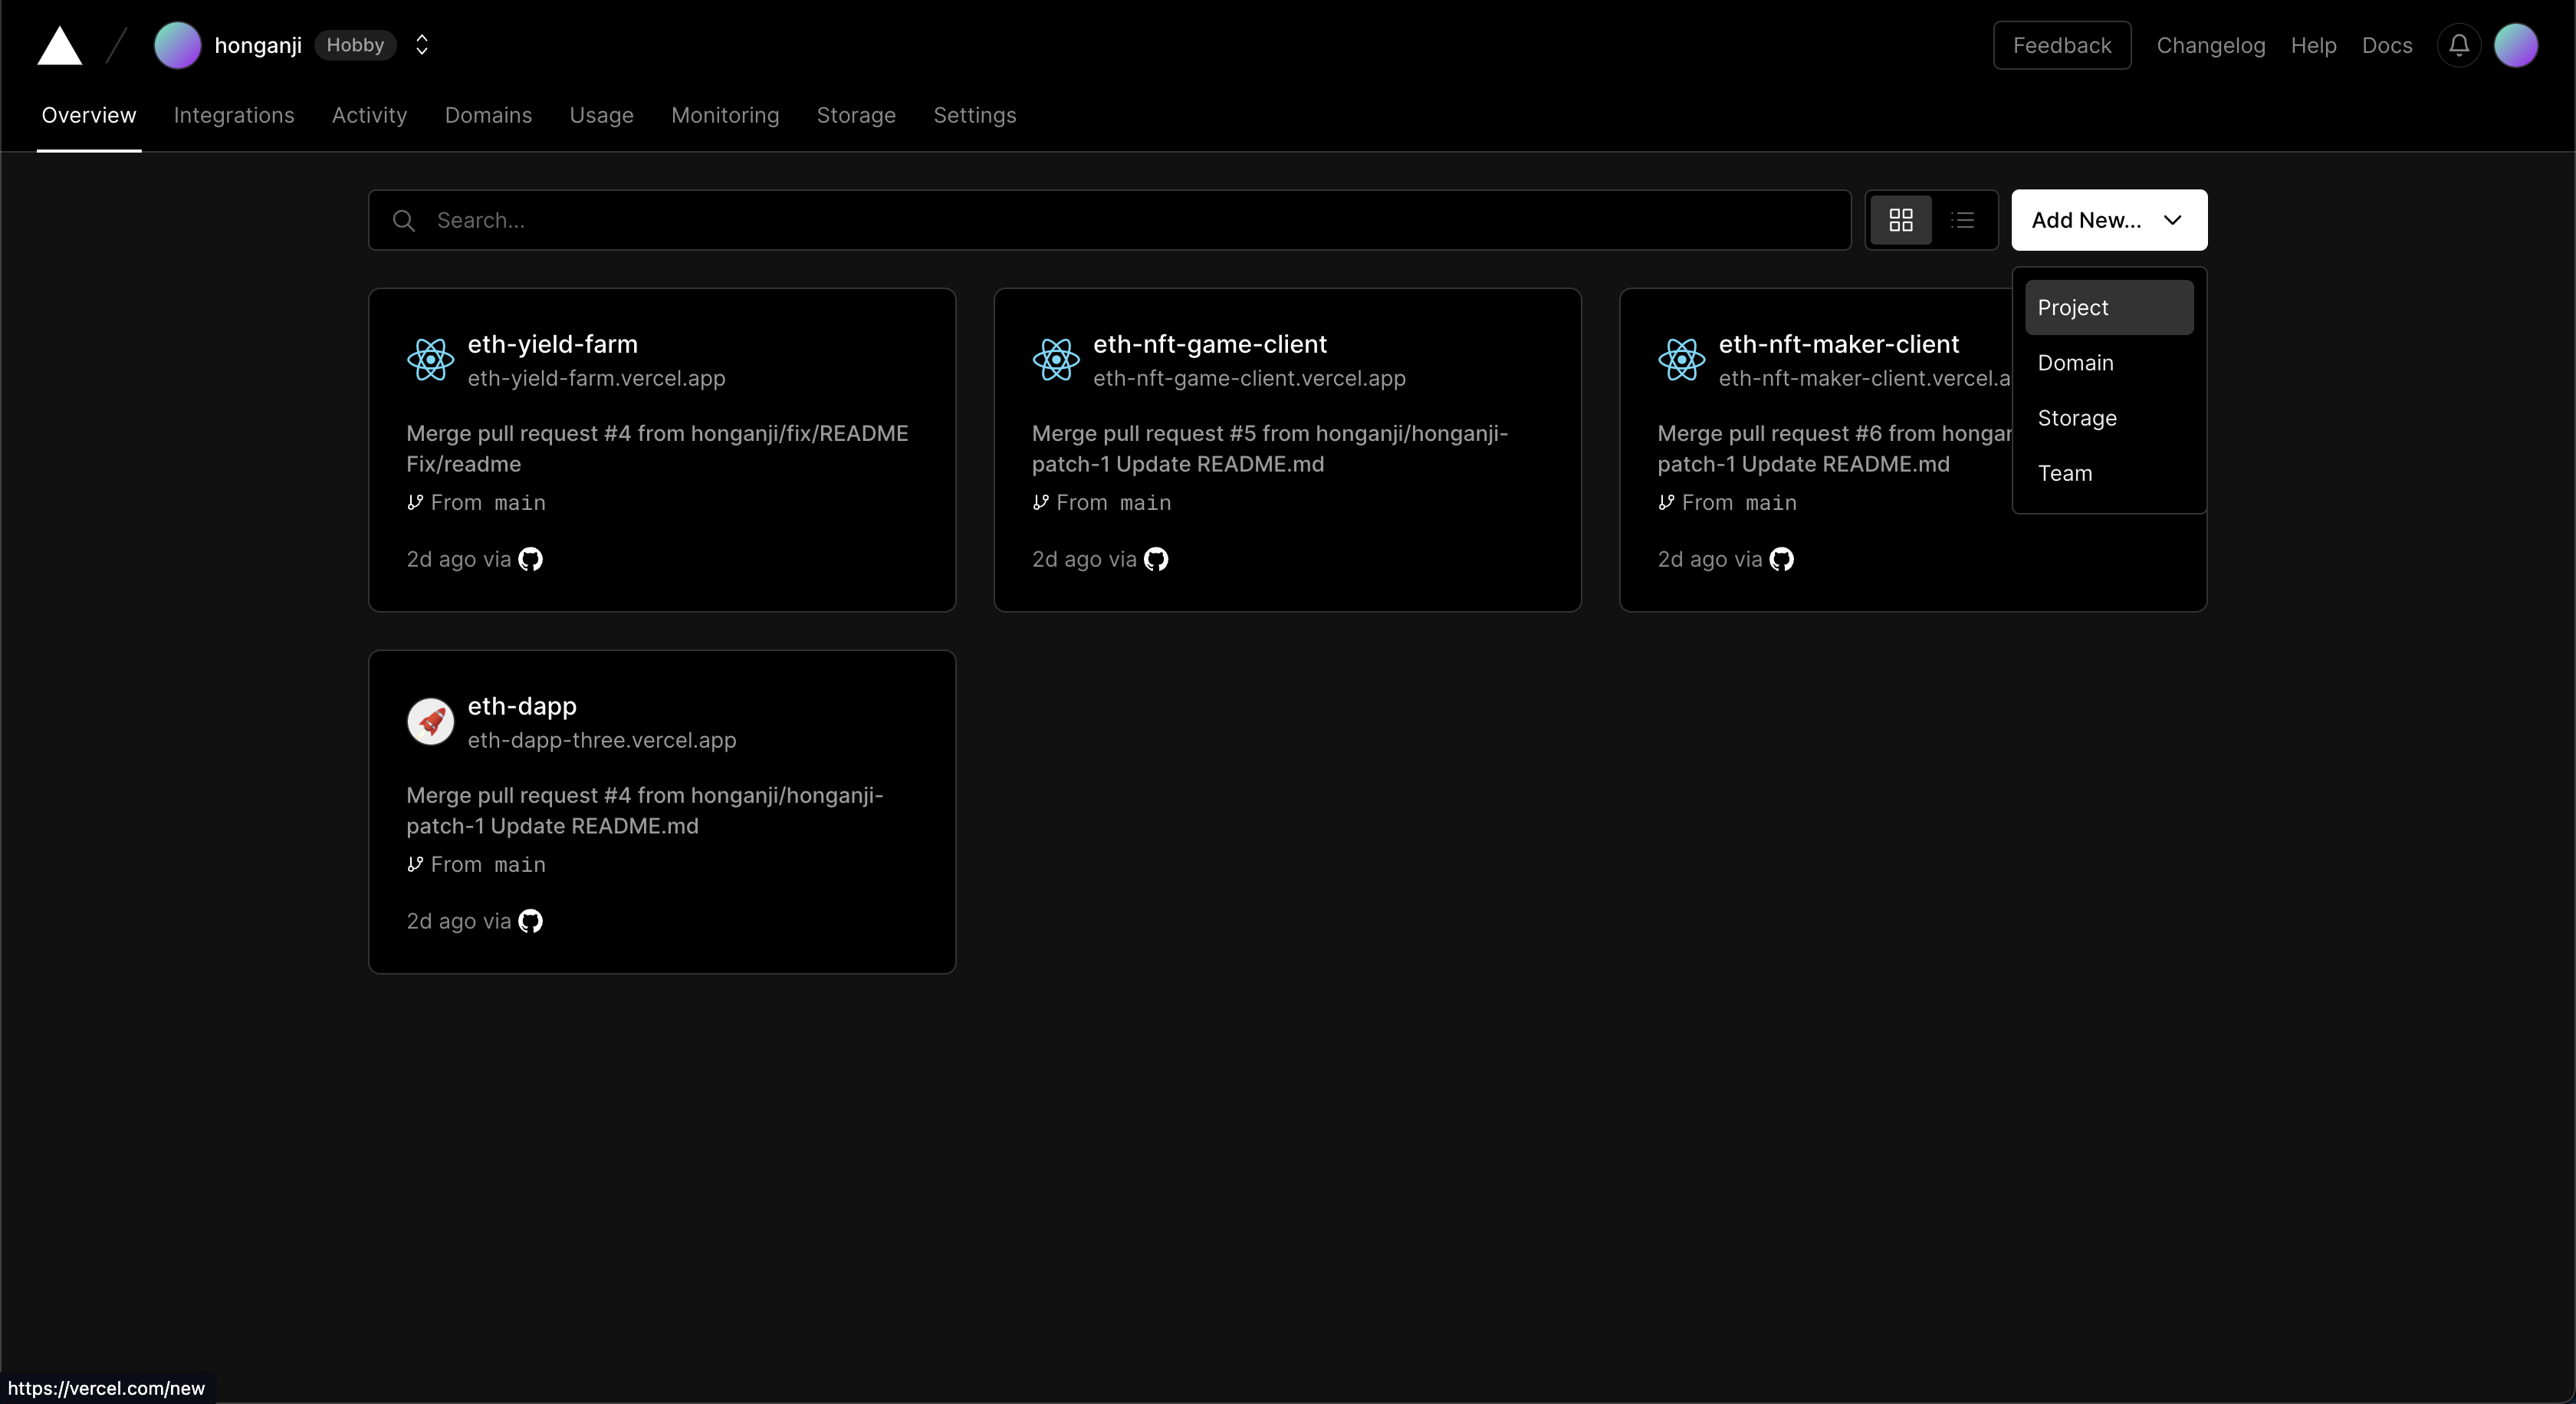Screen dimensions: 2576x1404
Task: Choose Domain from Add New menu
Action: [2109, 363]
